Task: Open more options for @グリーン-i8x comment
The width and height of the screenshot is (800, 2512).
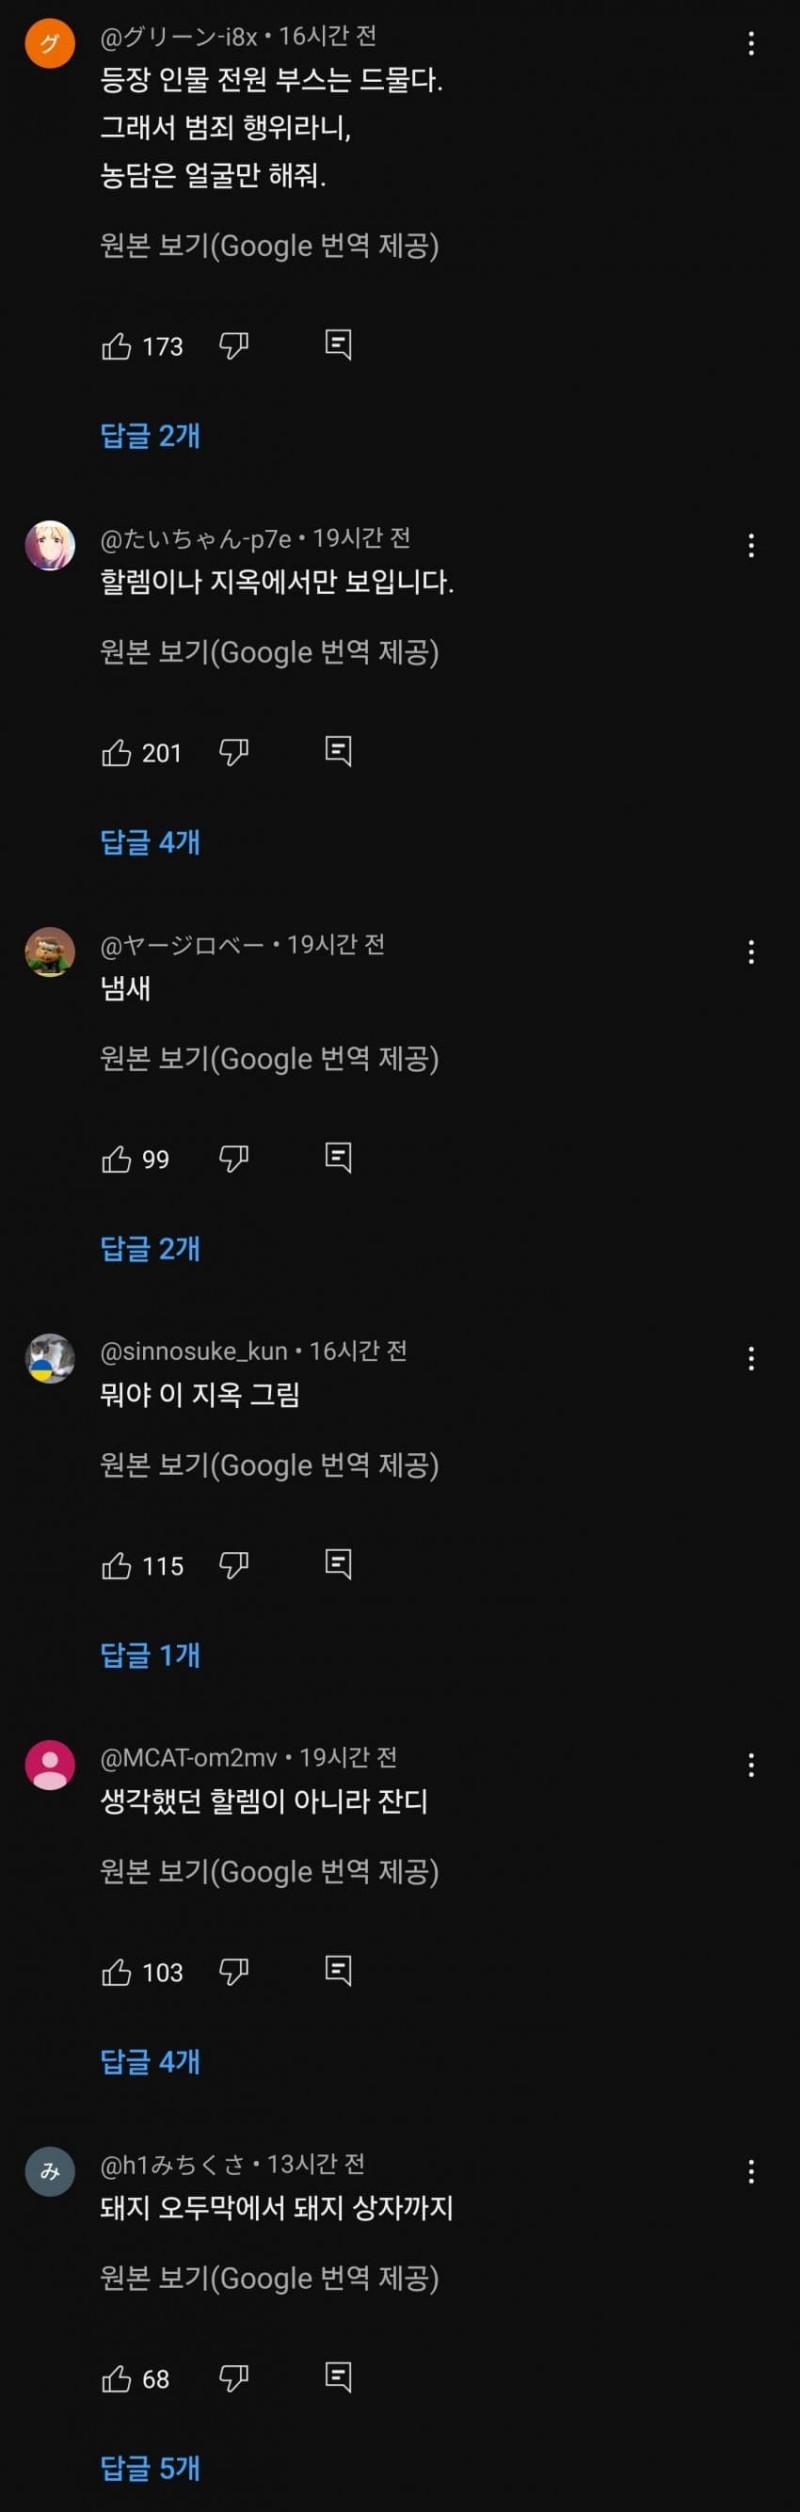Action: click(751, 43)
